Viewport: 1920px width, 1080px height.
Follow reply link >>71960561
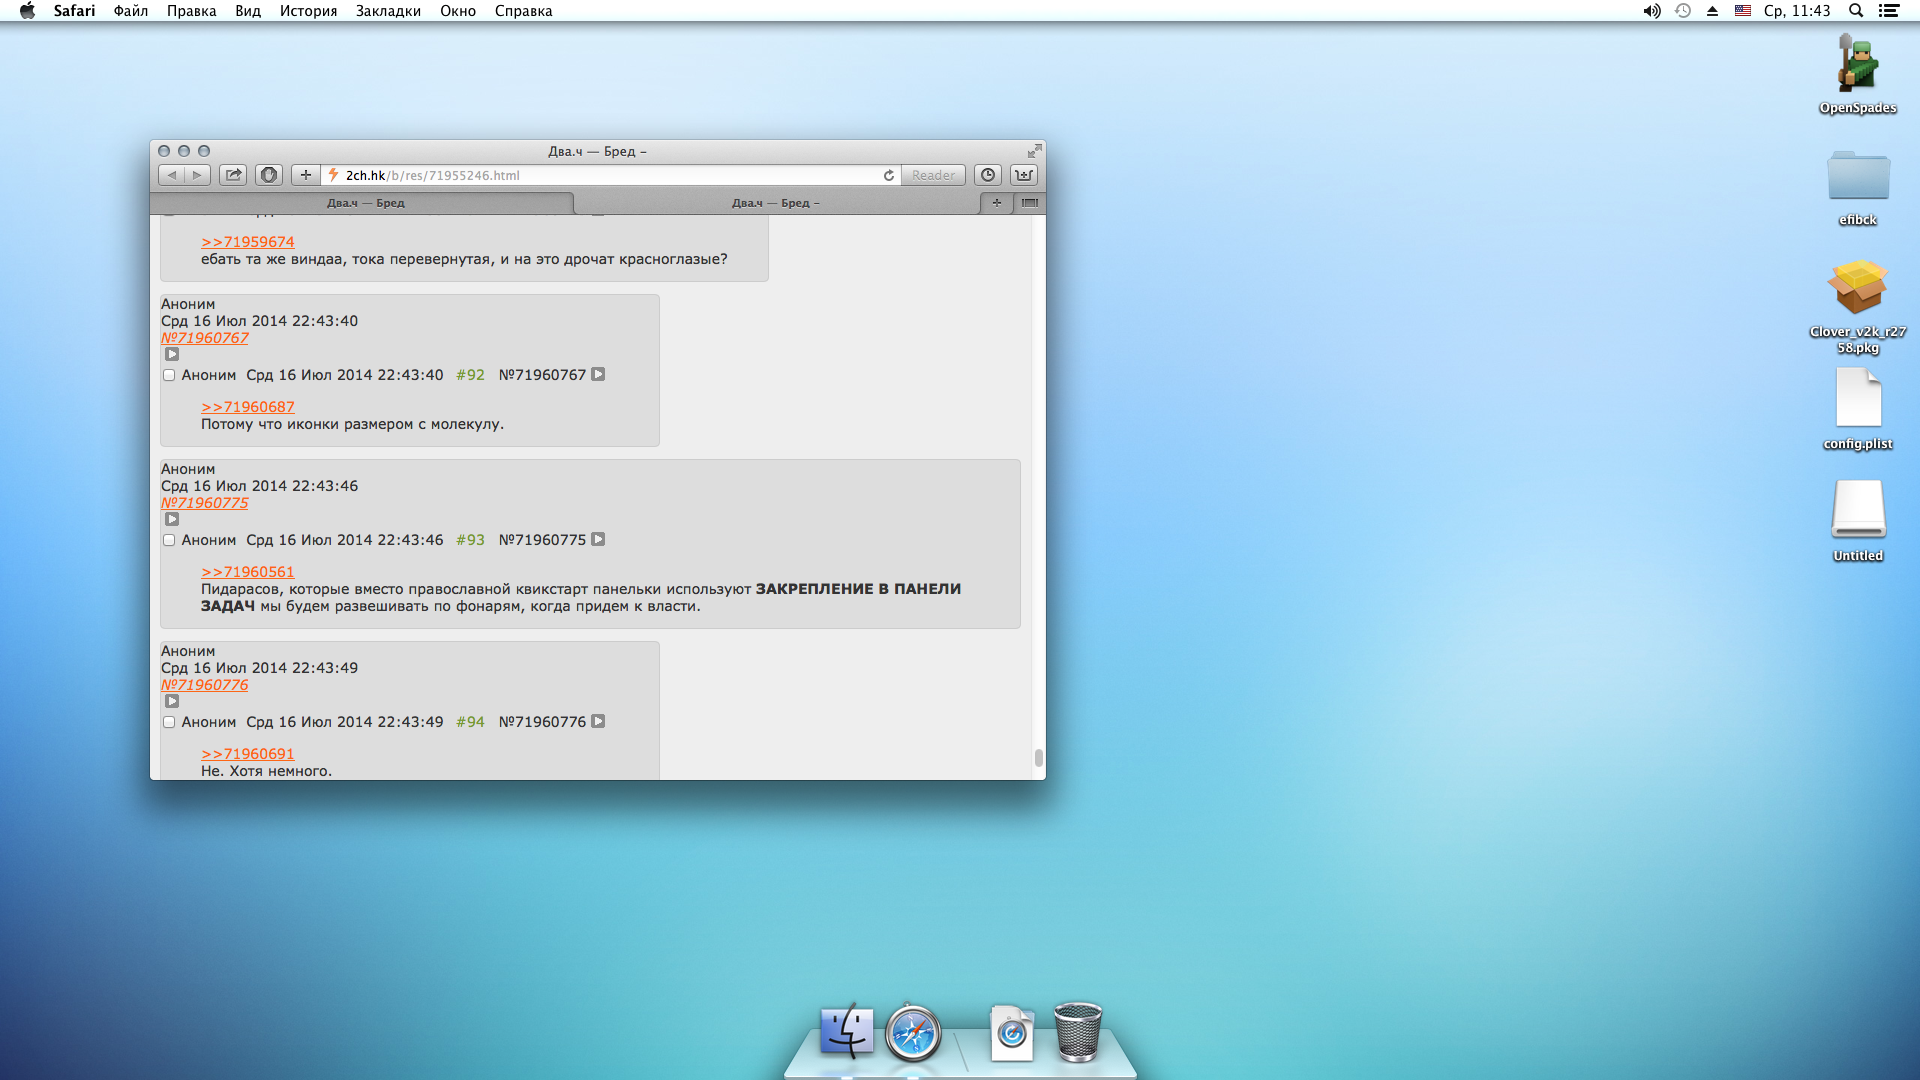tap(247, 572)
